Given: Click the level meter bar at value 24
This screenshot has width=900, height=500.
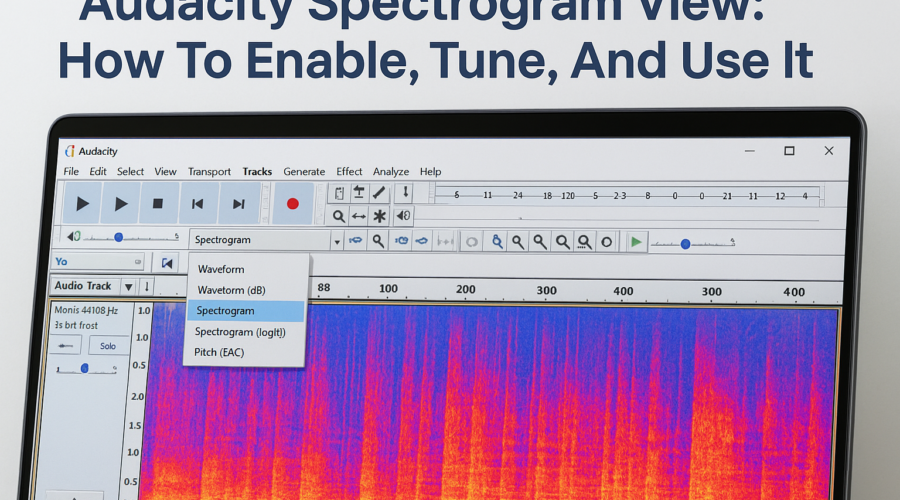Looking at the screenshot, I should [x=518, y=196].
